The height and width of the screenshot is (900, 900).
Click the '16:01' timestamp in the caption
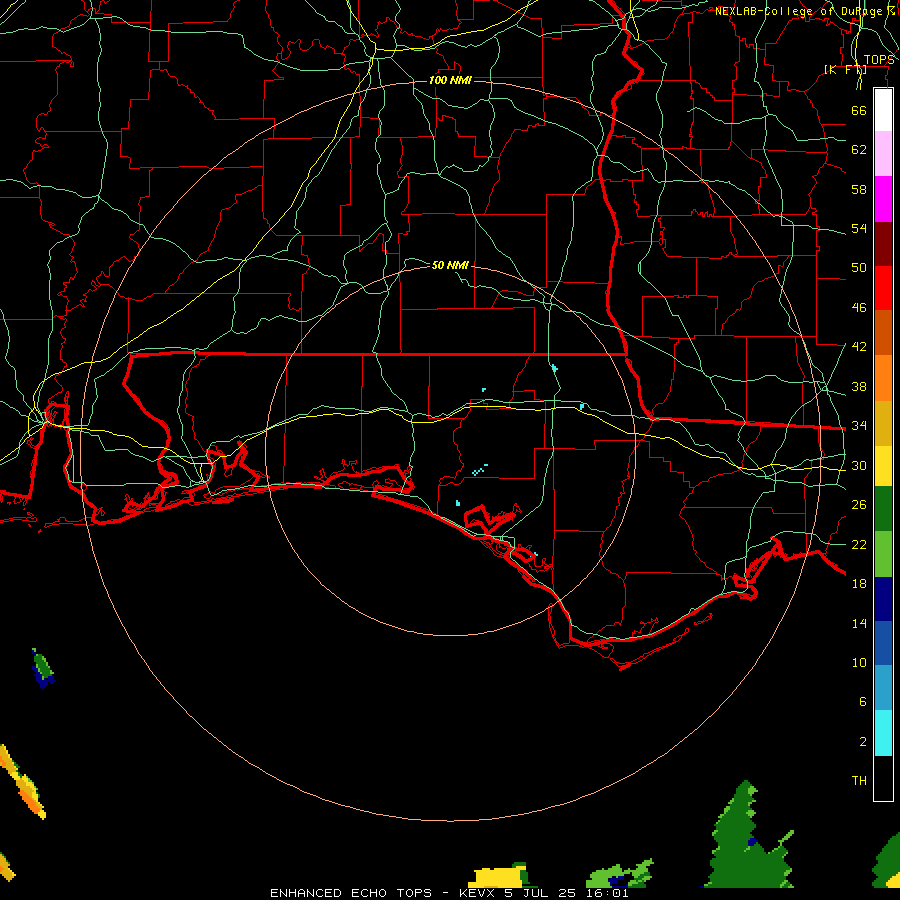coord(607,893)
